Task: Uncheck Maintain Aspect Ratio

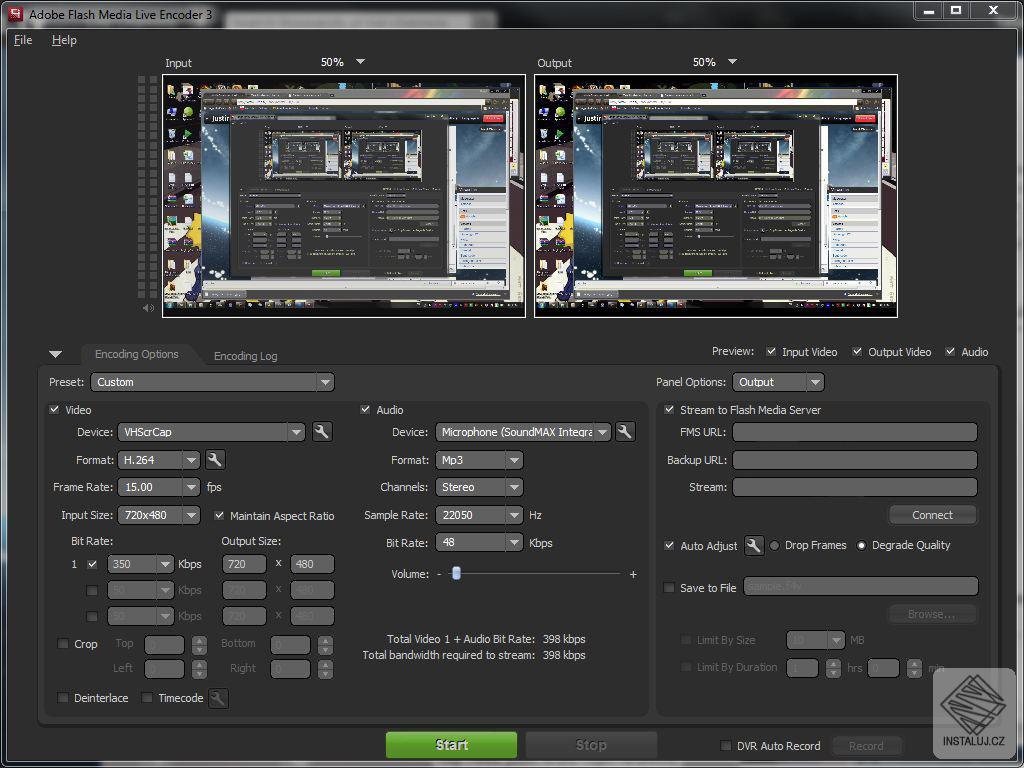Action: click(x=219, y=515)
